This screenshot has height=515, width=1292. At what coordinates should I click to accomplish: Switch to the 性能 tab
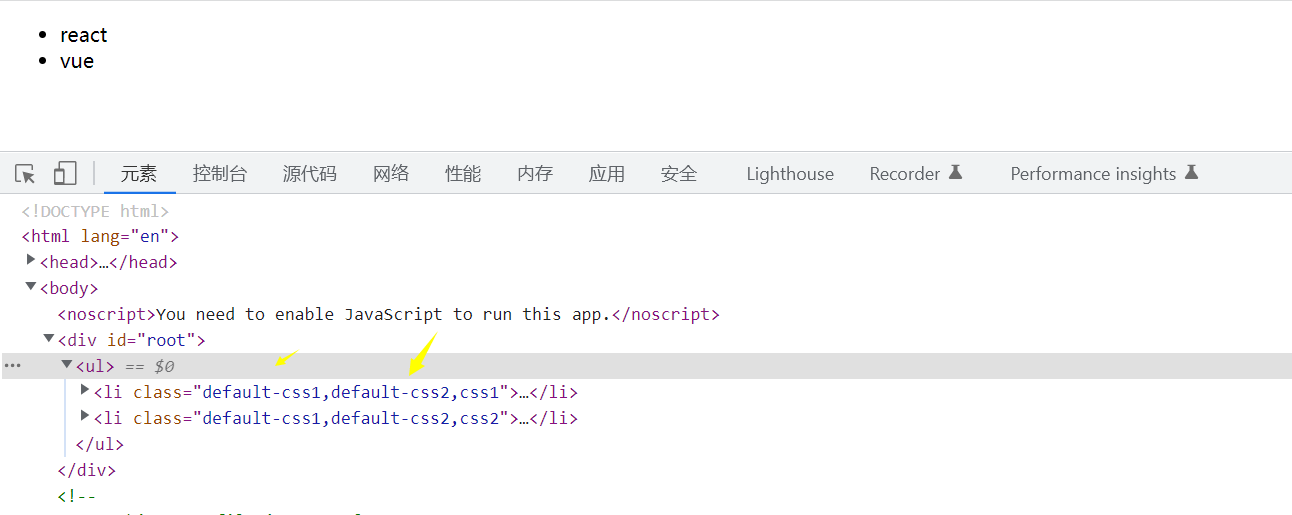463,174
